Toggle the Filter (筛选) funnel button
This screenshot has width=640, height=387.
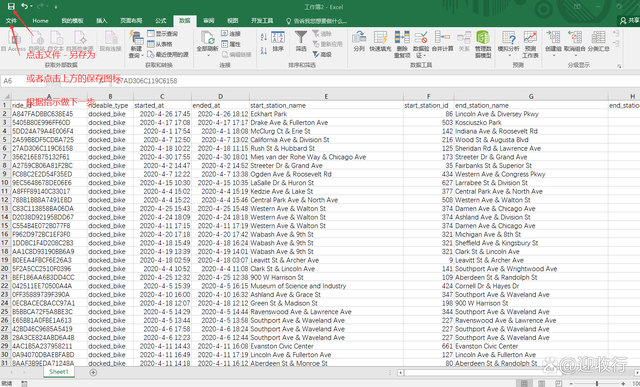point(301,42)
